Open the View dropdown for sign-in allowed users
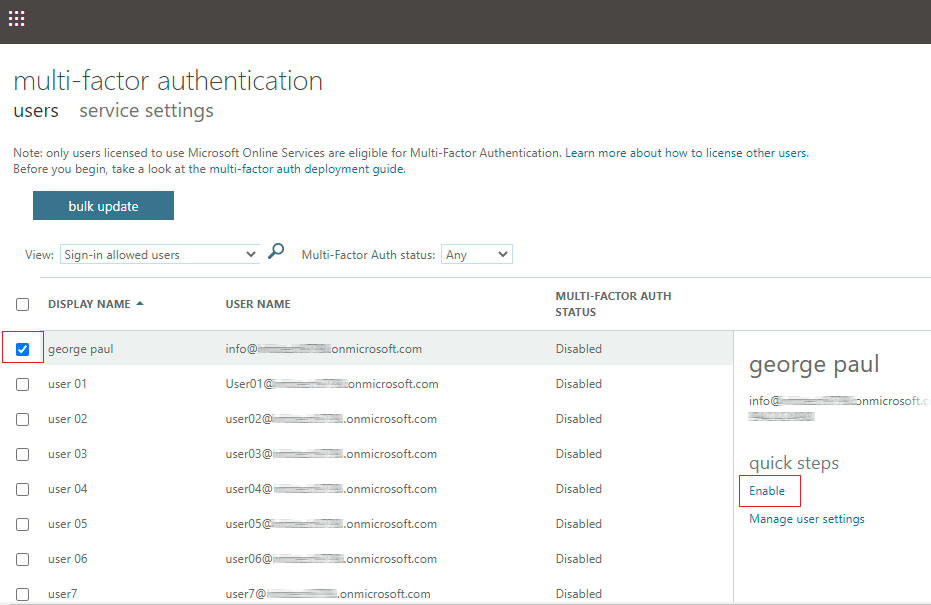Image resolution: width=931 pixels, height=605 pixels. pos(160,255)
